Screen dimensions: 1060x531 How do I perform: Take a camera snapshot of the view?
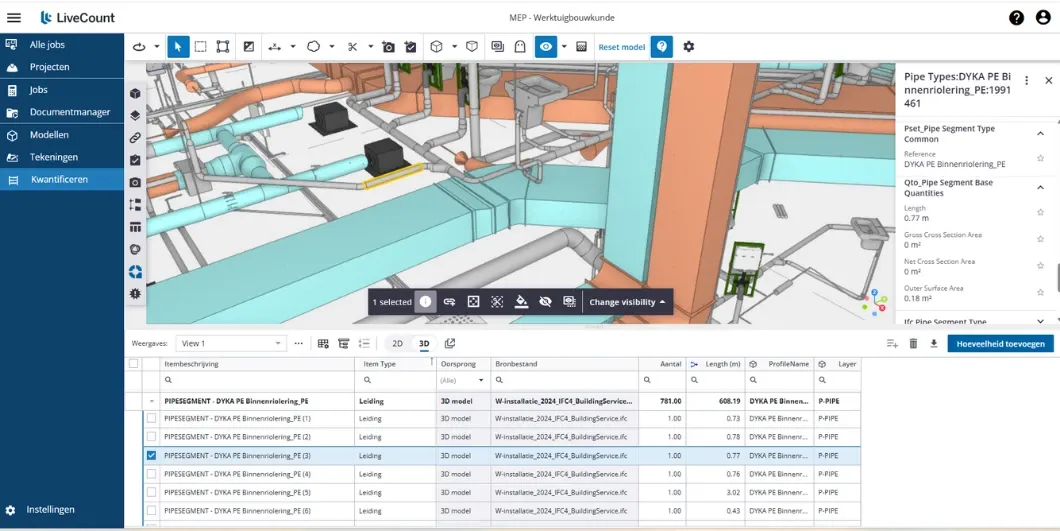389,47
